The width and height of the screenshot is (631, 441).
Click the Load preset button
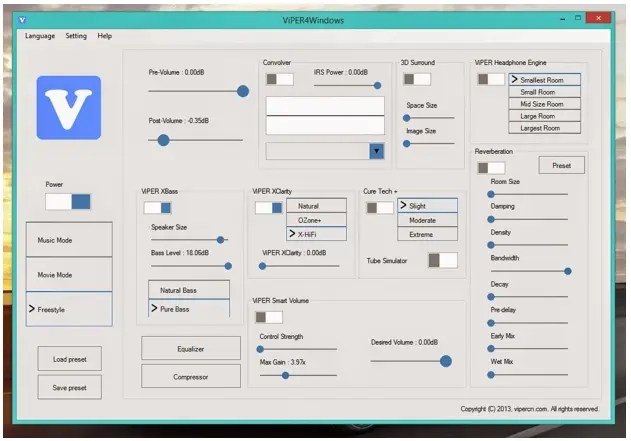(70, 359)
